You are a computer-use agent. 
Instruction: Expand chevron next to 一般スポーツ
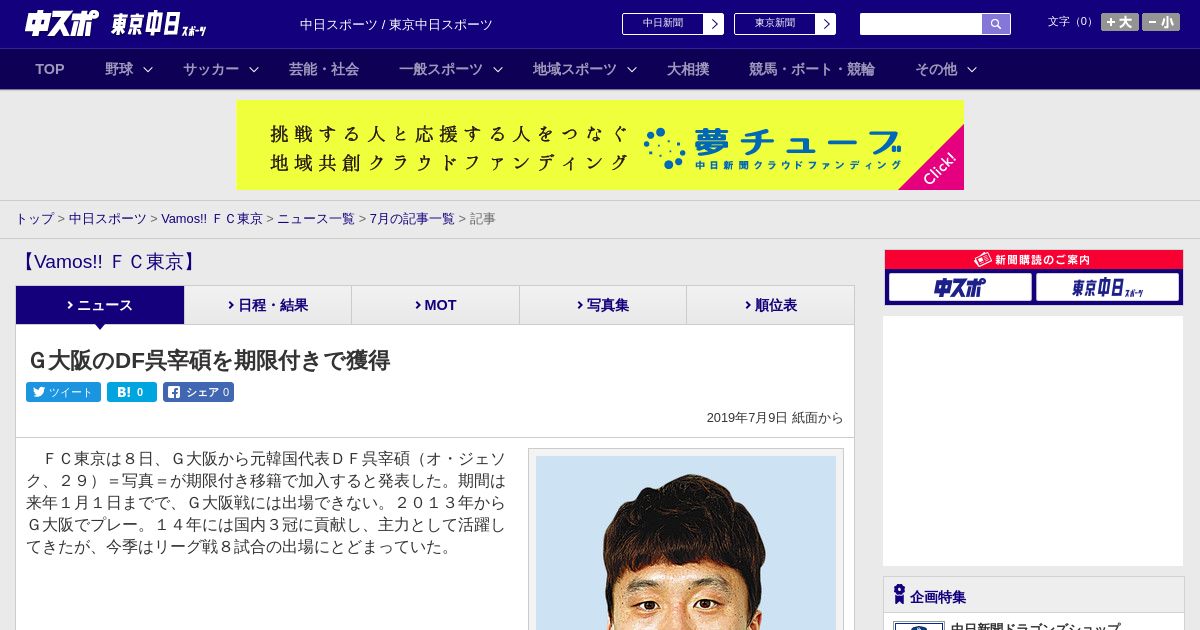pyautogui.click(x=498, y=69)
